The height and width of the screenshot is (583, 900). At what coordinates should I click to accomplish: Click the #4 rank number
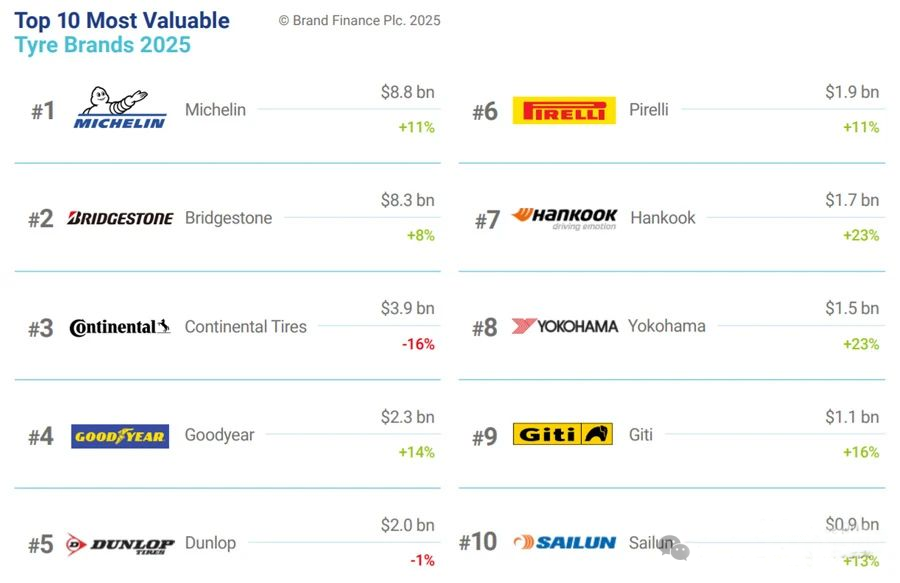click(41, 437)
